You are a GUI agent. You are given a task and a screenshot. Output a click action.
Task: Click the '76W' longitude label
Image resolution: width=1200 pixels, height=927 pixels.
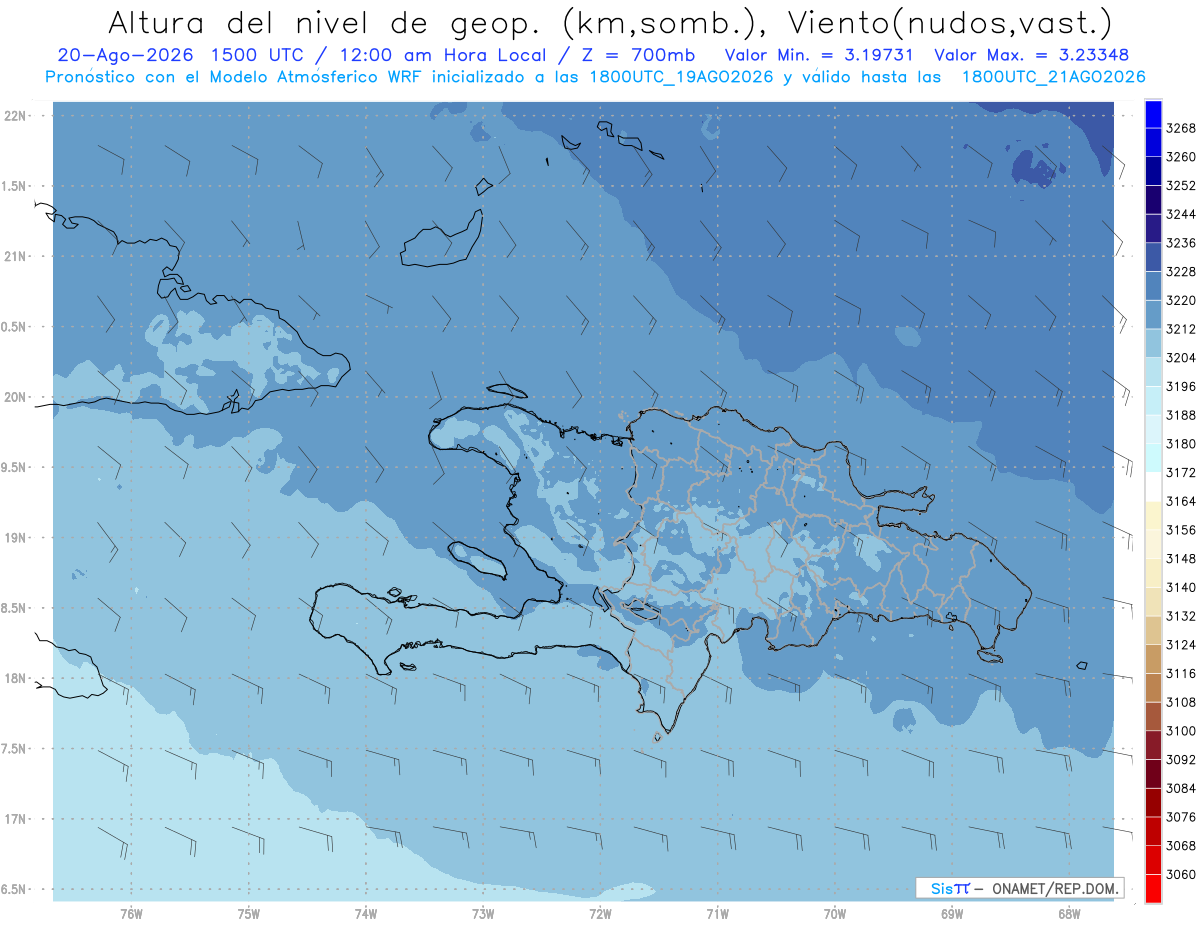[x=131, y=913]
